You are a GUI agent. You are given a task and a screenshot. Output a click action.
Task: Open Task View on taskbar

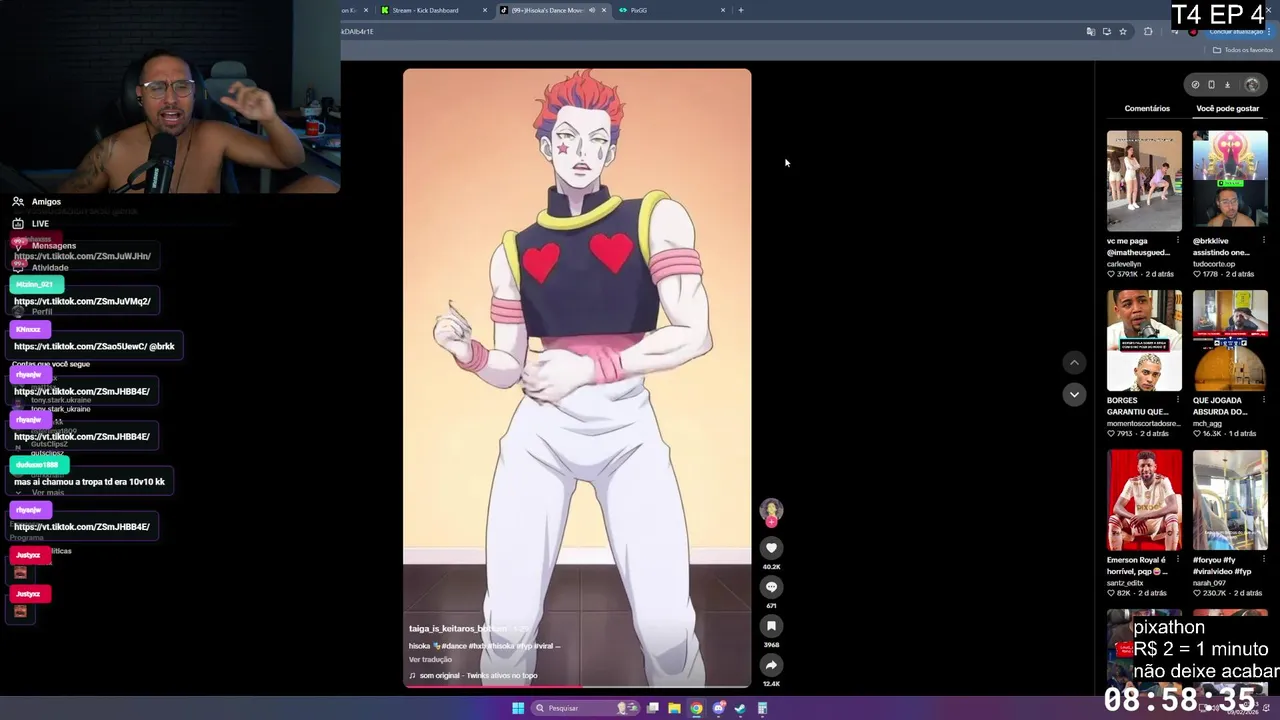pos(652,708)
